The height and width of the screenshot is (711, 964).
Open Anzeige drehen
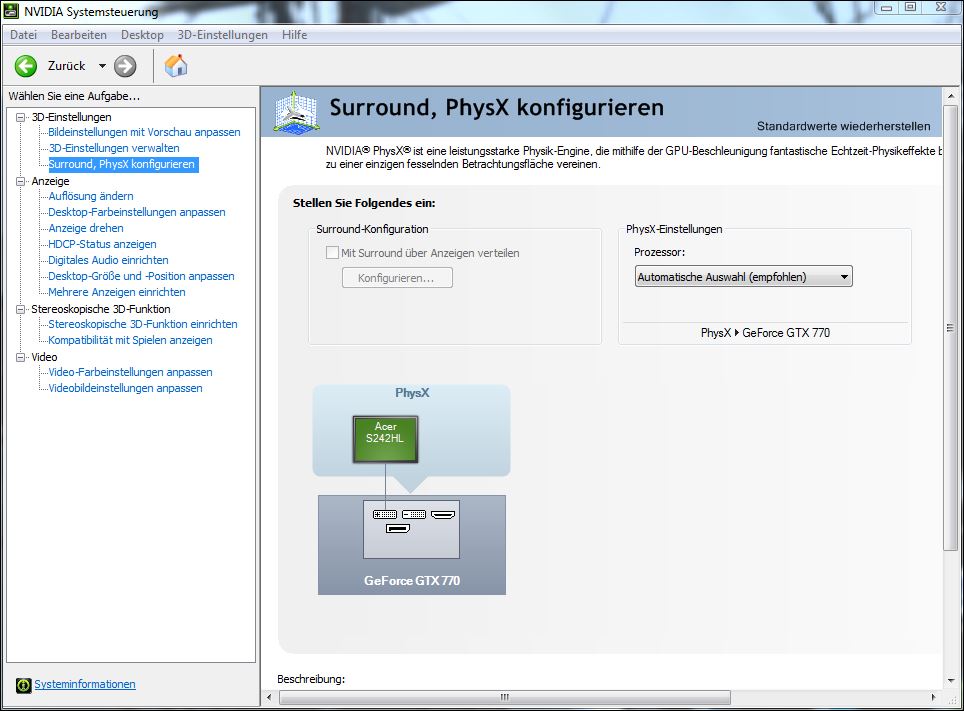(86, 228)
